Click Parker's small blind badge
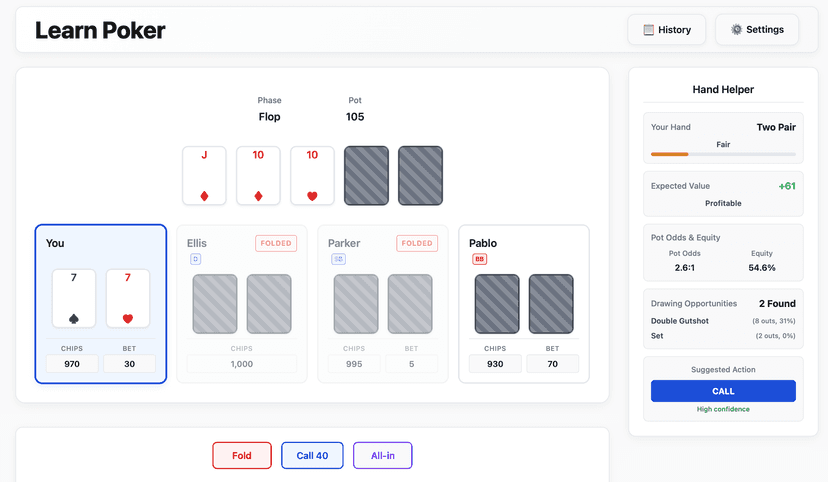Viewport: 828px width, 482px height. click(x=338, y=260)
